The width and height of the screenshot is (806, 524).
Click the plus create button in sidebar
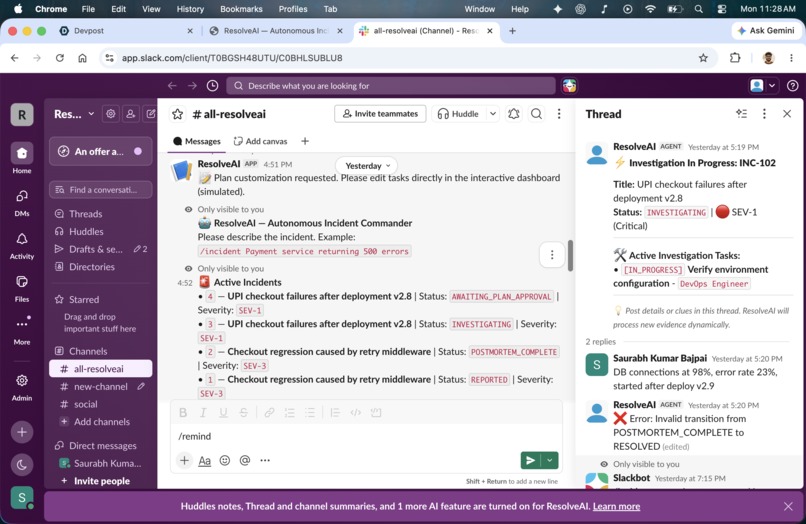pyautogui.click(x=22, y=432)
